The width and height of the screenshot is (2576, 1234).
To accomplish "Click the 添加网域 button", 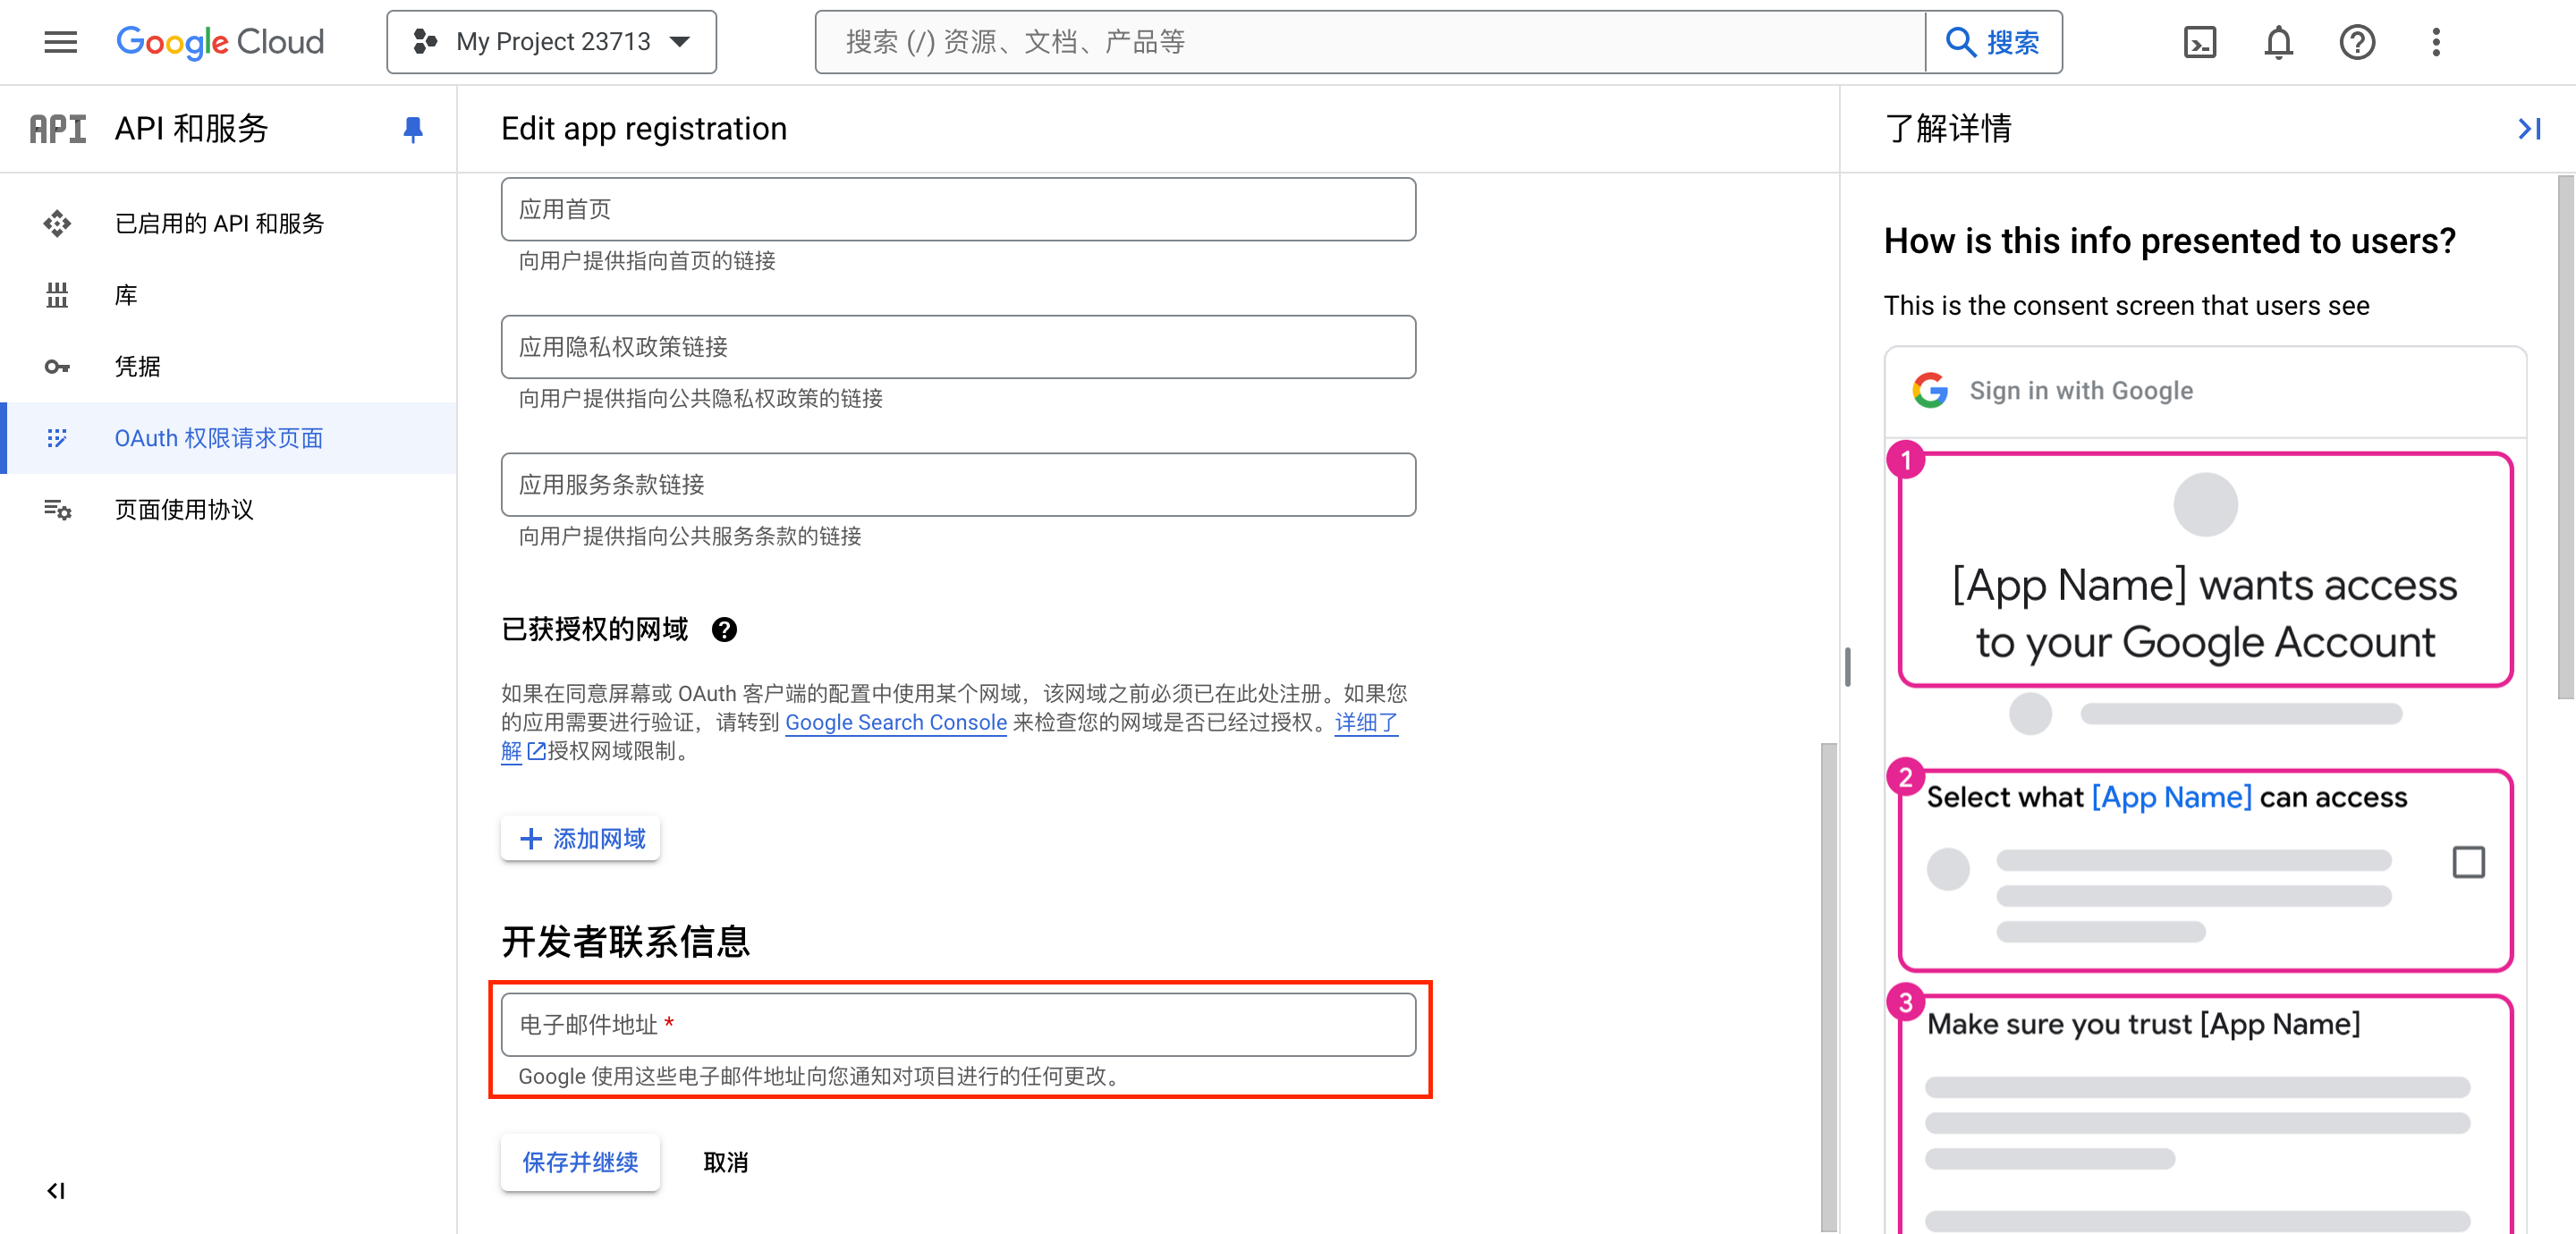I will 581,838.
